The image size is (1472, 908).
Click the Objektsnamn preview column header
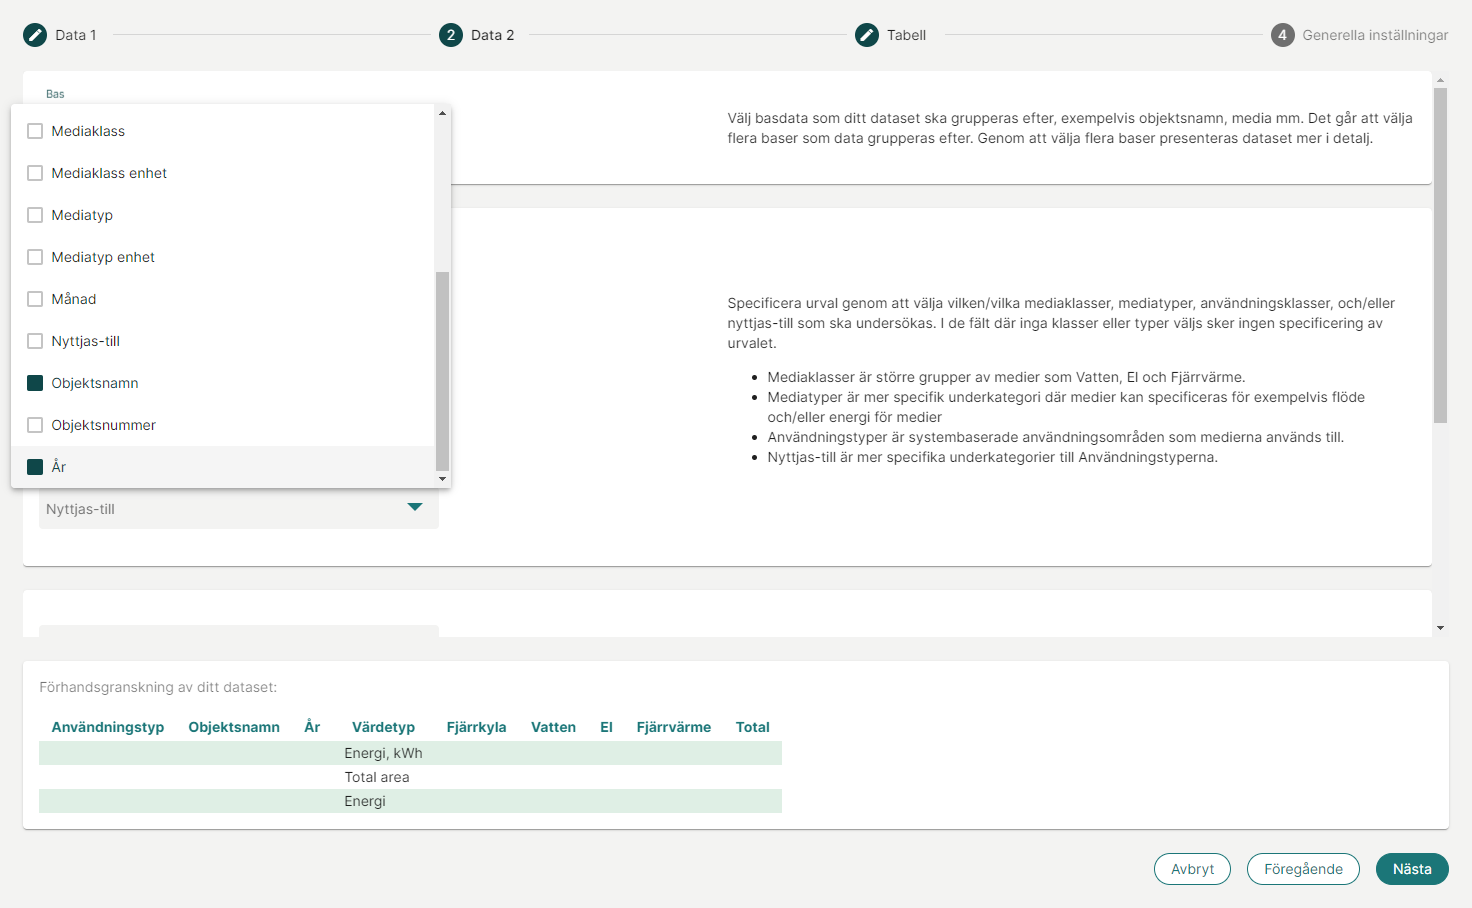click(x=234, y=727)
